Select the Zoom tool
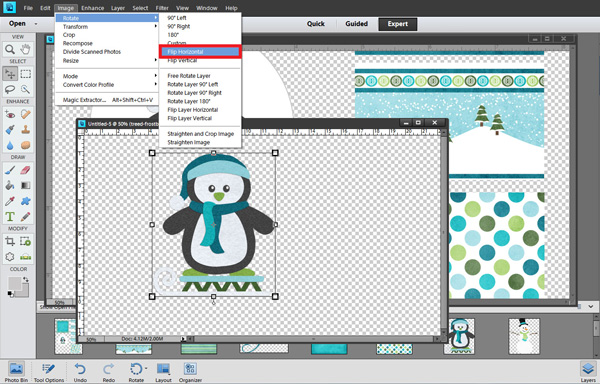 tap(10, 49)
